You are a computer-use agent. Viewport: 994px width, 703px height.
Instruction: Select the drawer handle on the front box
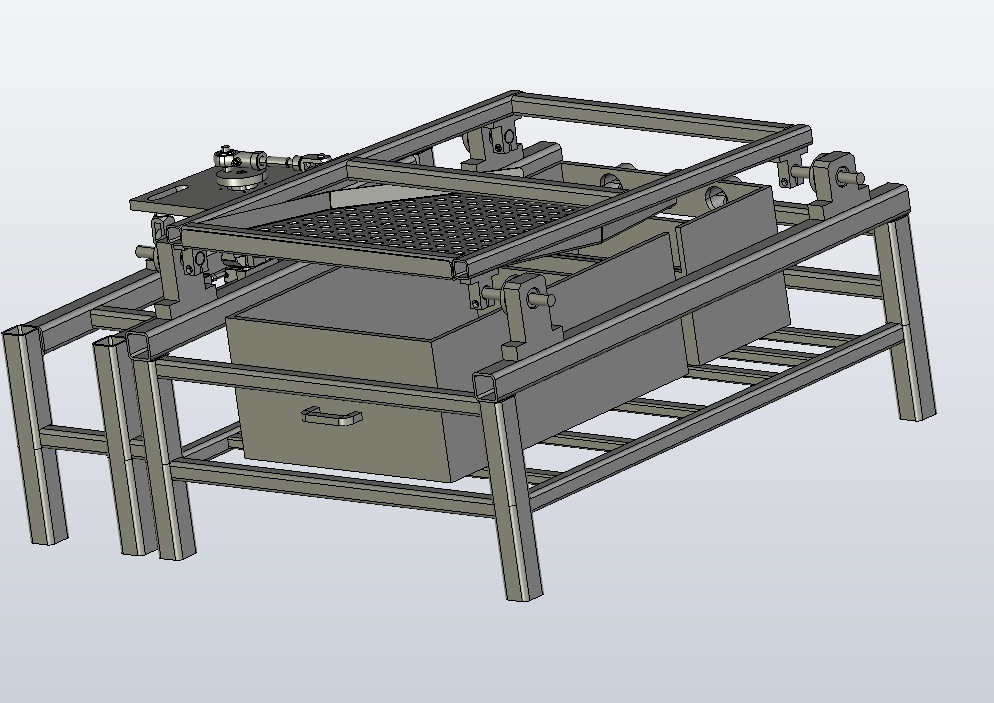pyautogui.click(x=332, y=416)
